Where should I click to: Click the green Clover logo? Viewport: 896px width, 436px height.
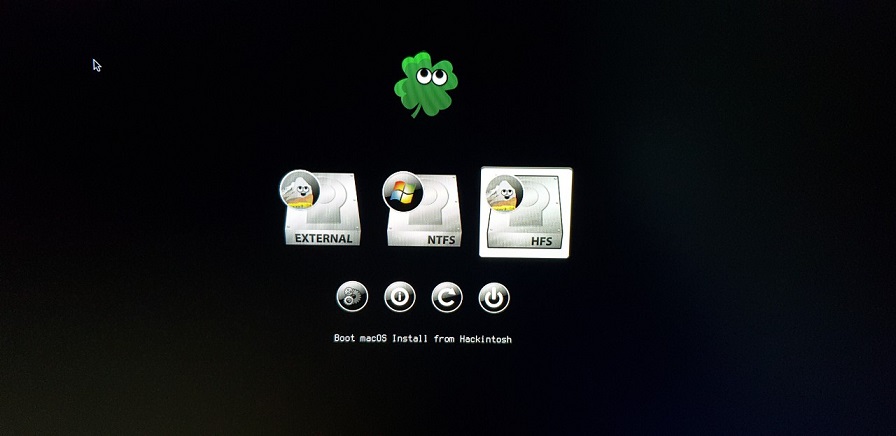[426, 84]
